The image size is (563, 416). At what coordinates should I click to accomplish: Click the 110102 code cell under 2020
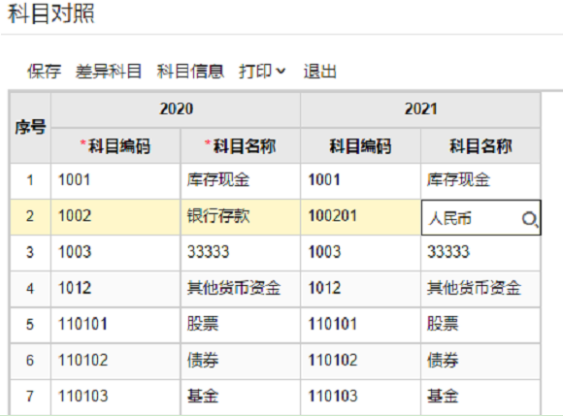click(115, 360)
